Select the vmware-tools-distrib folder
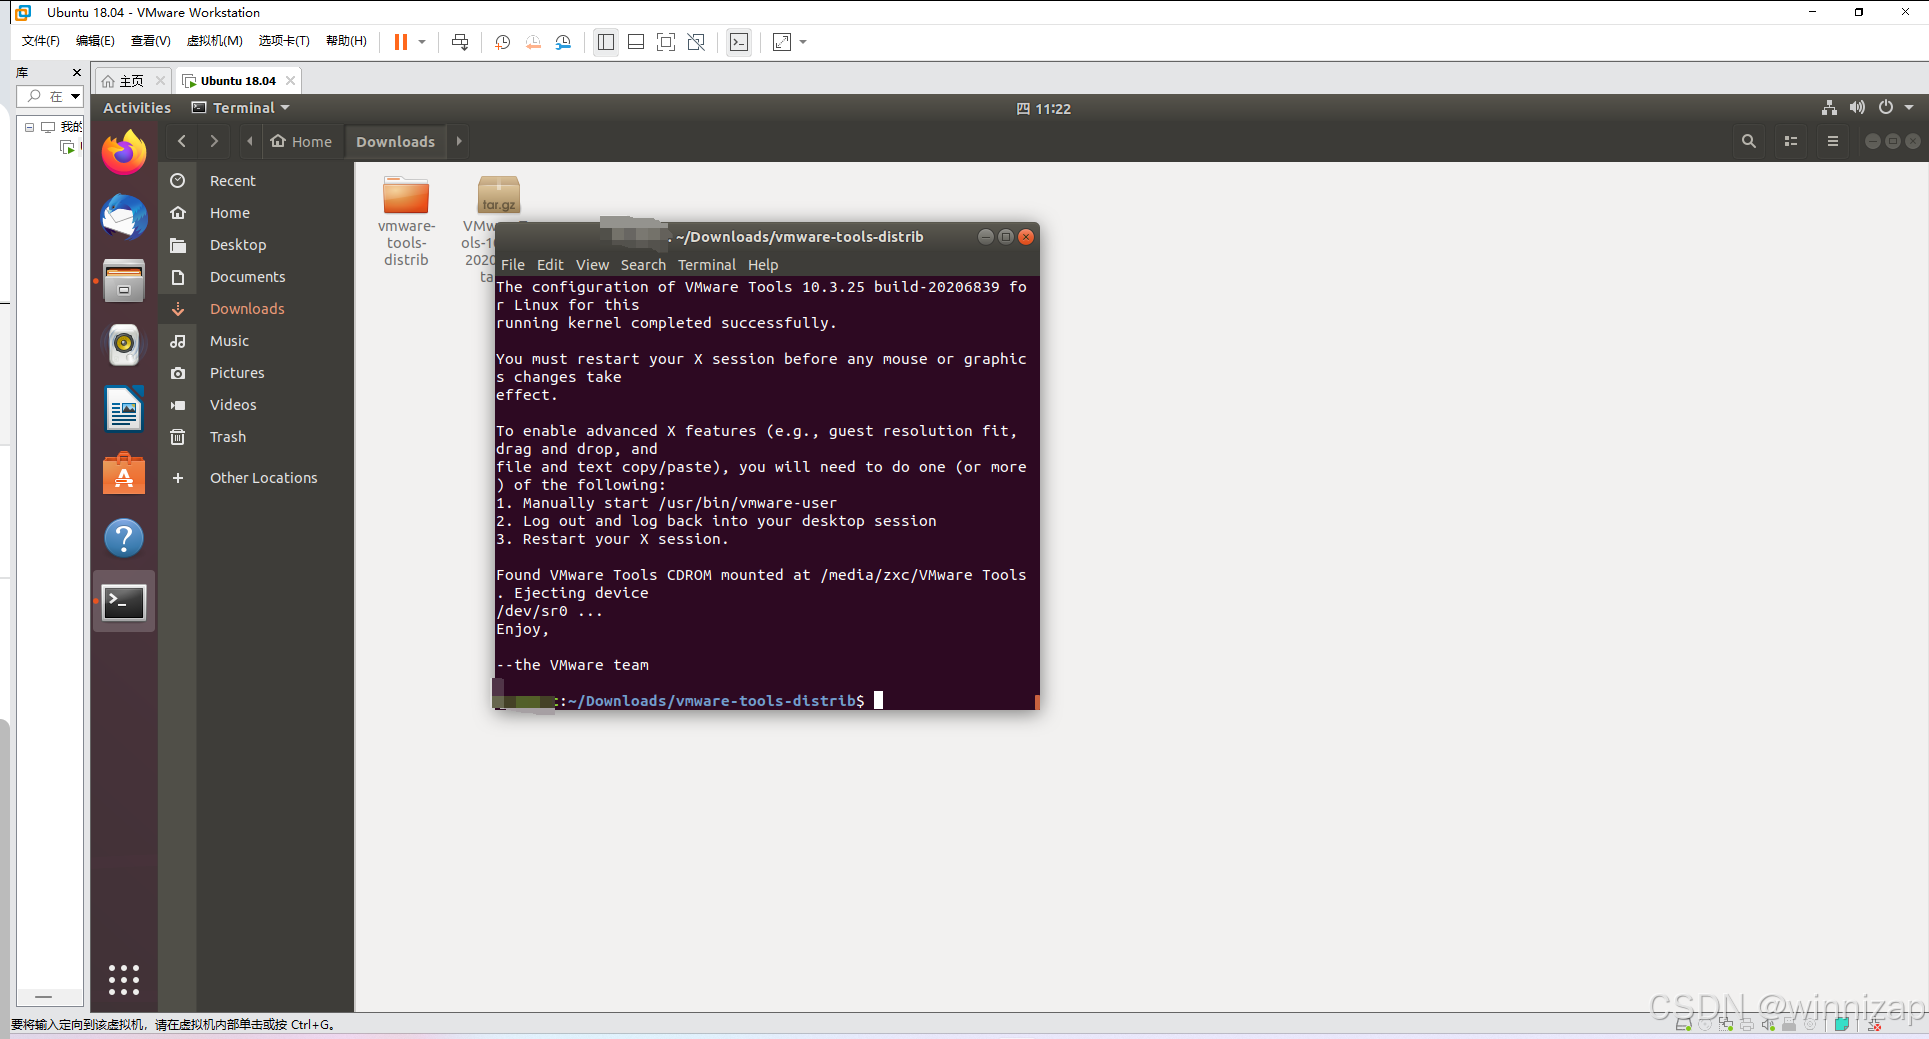Viewport: 1929px width, 1039px height. coord(406,221)
